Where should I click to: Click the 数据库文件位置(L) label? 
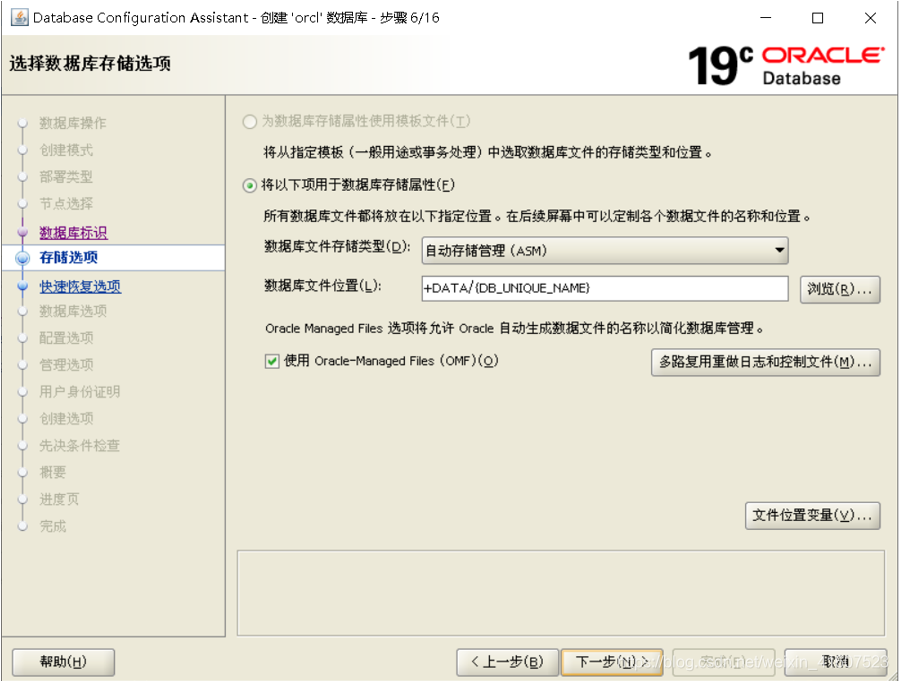[x=322, y=285]
